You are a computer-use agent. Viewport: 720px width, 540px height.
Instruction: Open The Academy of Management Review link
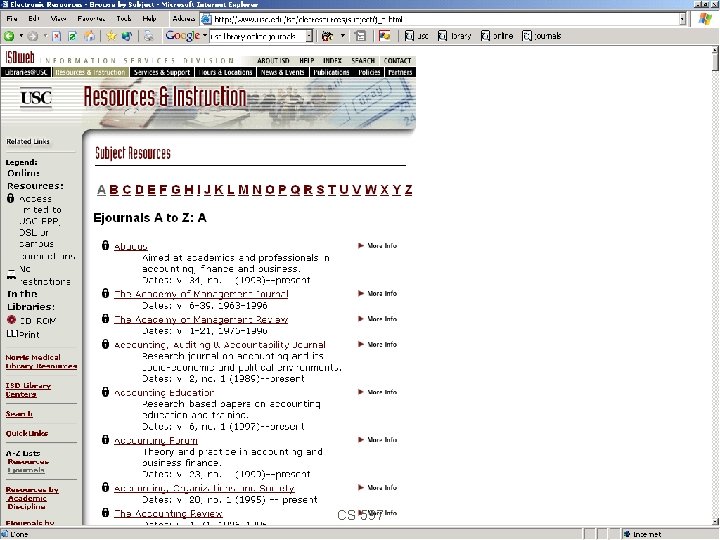201,319
